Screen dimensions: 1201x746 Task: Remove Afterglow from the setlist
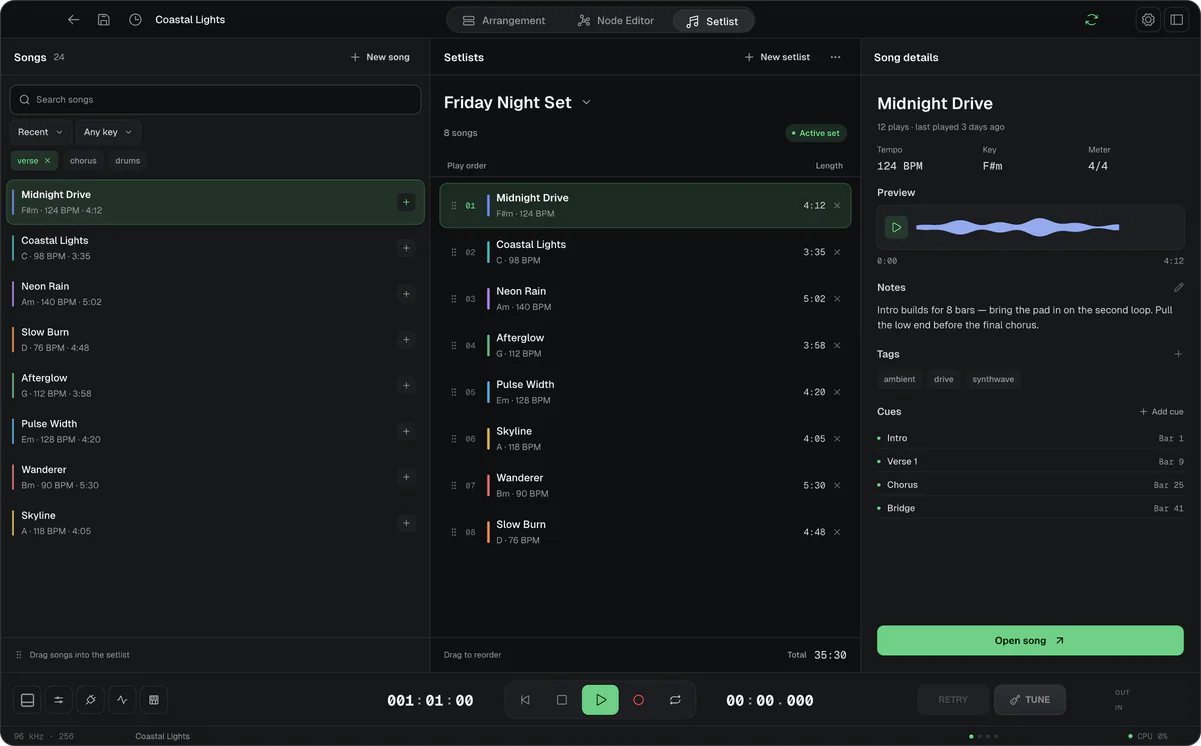[x=837, y=346]
